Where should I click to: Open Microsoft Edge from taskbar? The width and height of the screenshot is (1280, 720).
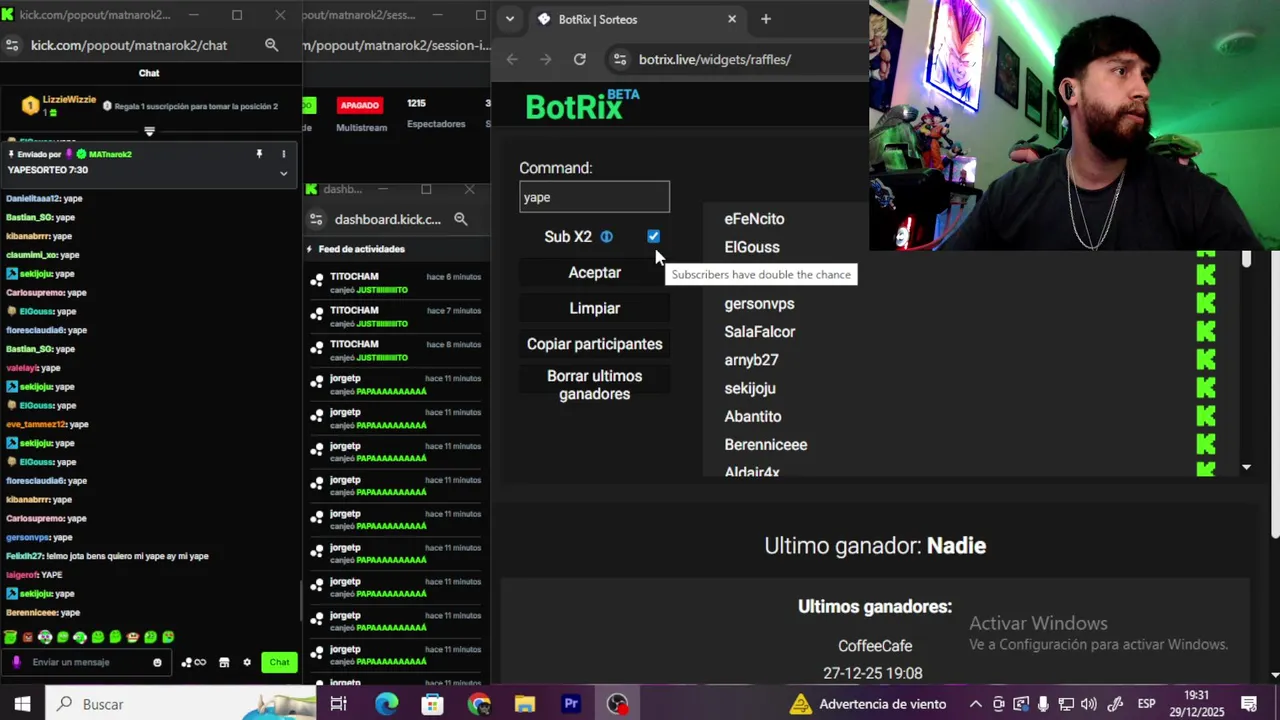[x=386, y=704]
